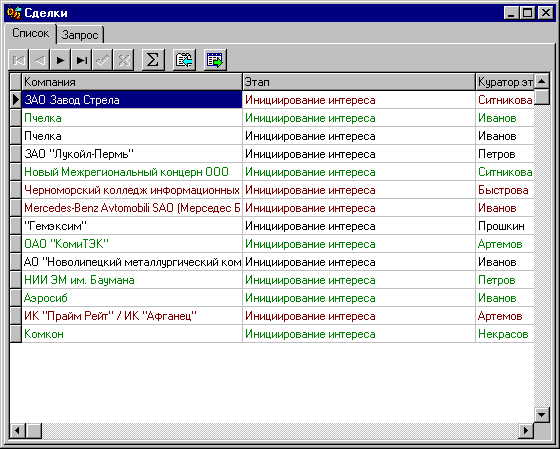
Task: Click curator Петров in Лукойл-Пермь row
Action: tap(505, 154)
